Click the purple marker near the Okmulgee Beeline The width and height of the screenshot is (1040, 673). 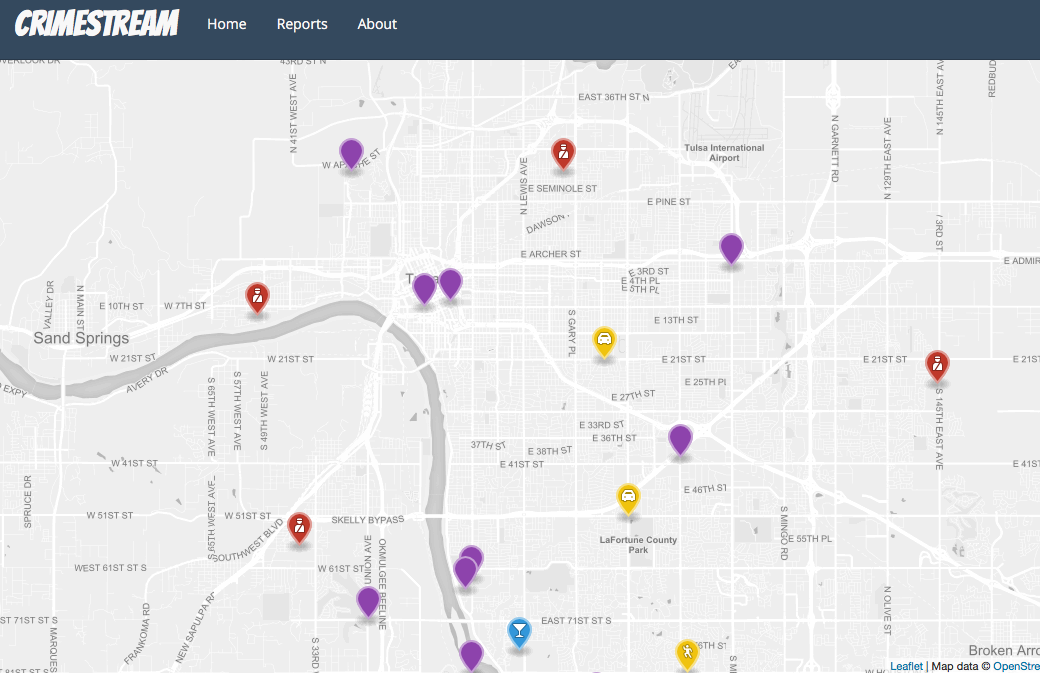click(366, 600)
